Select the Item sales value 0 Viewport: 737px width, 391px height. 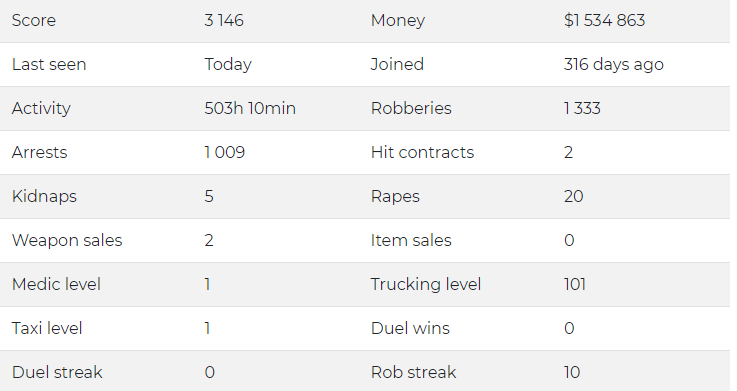coord(569,241)
